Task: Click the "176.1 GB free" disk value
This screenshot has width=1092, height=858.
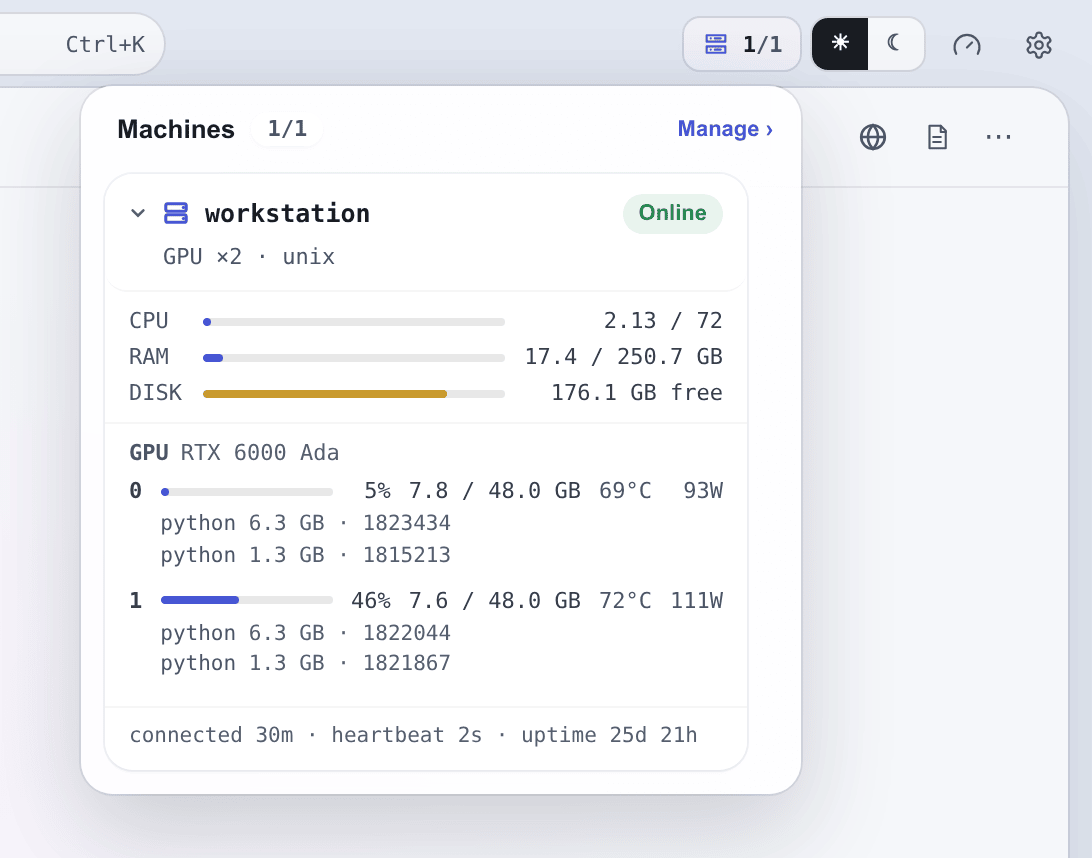Action: click(637, 393)
